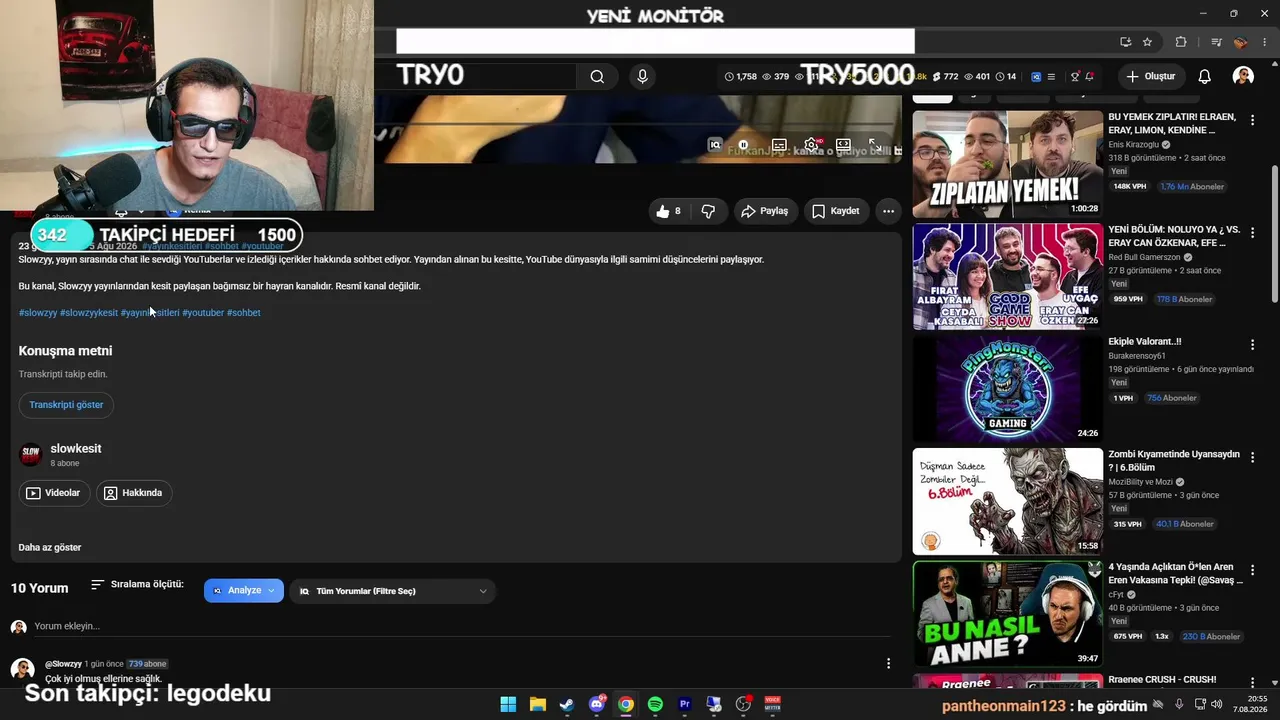Click the vidIQ Analyze comments dropdown button

(244, 591)
